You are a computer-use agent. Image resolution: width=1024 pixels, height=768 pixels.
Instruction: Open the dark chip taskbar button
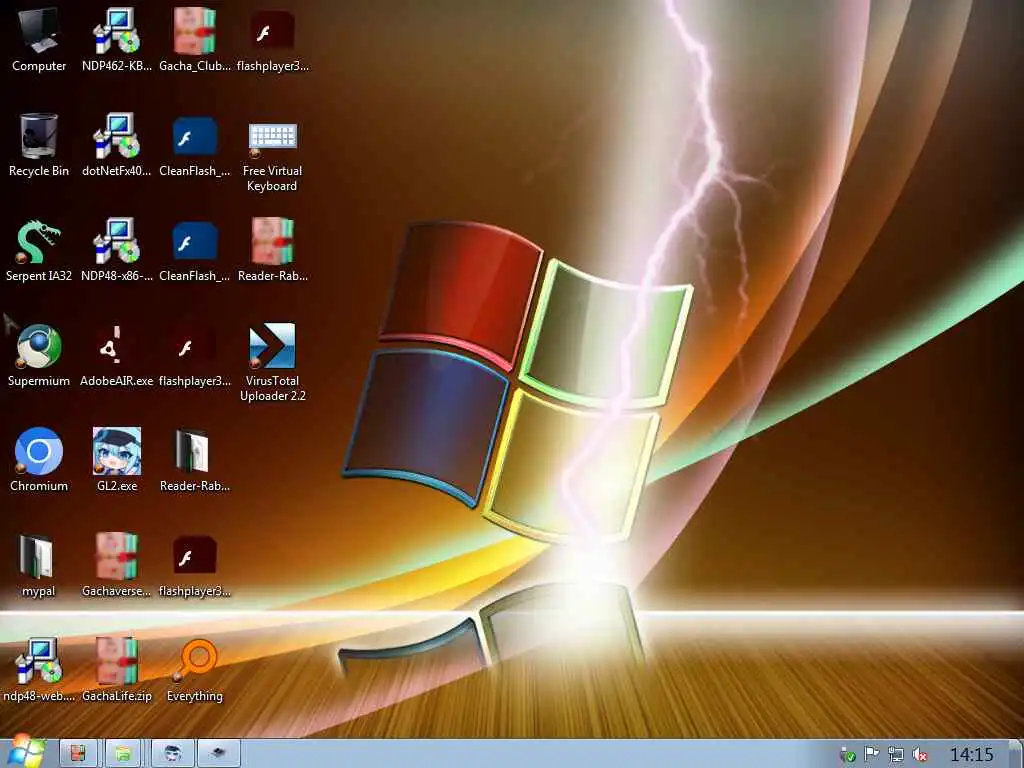coord(219,754)
